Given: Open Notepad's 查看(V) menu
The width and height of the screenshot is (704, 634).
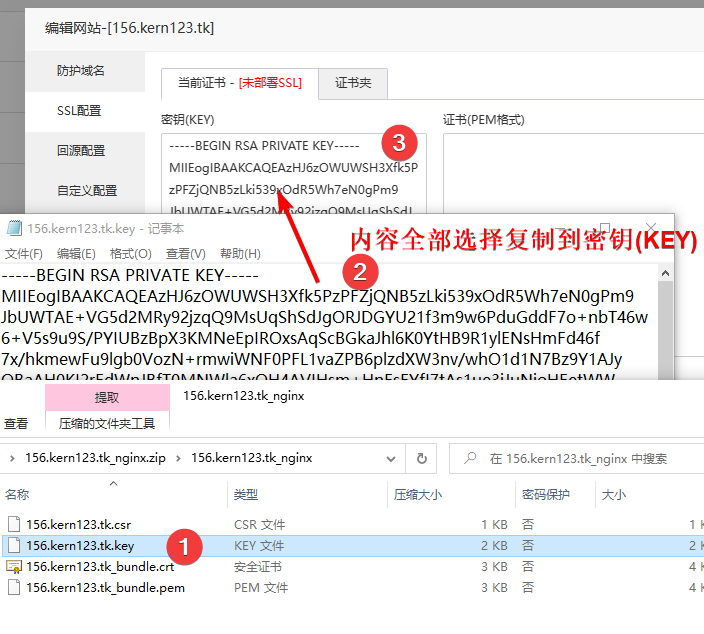Looking at the screenshot, I should point(185,254).
